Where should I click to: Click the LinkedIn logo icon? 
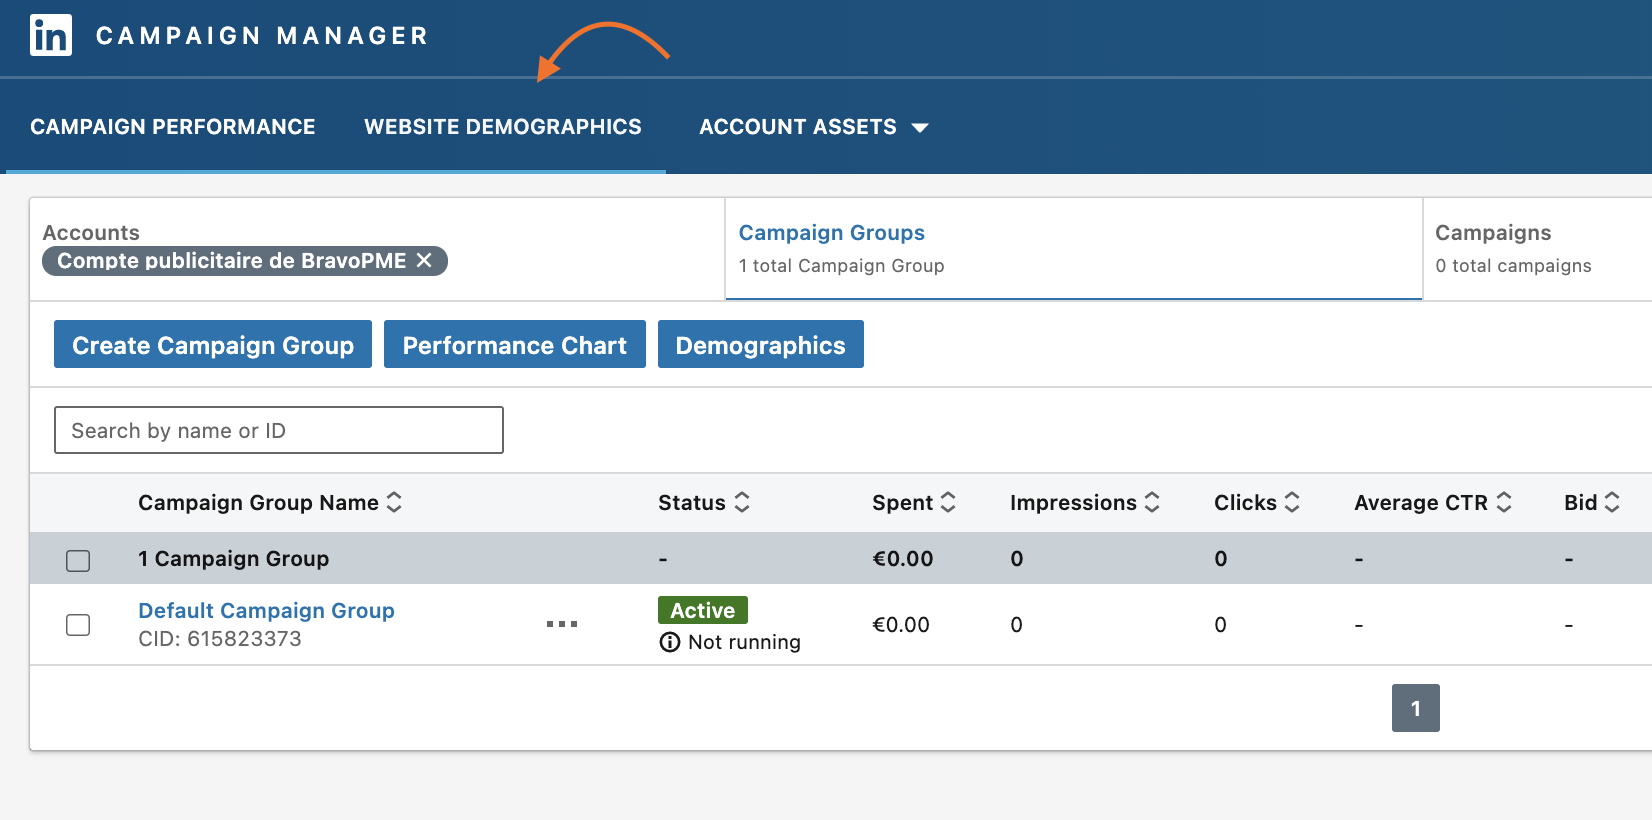pyautogui.click(x=51, y=36)
